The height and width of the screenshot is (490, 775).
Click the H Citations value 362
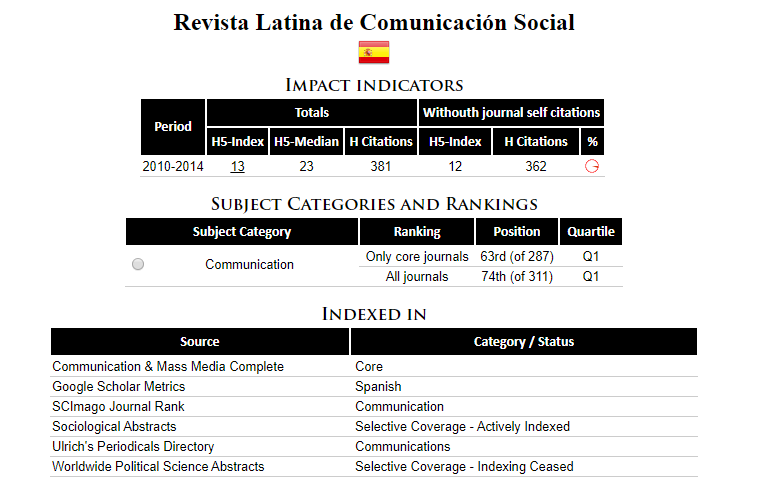[536, 166]
